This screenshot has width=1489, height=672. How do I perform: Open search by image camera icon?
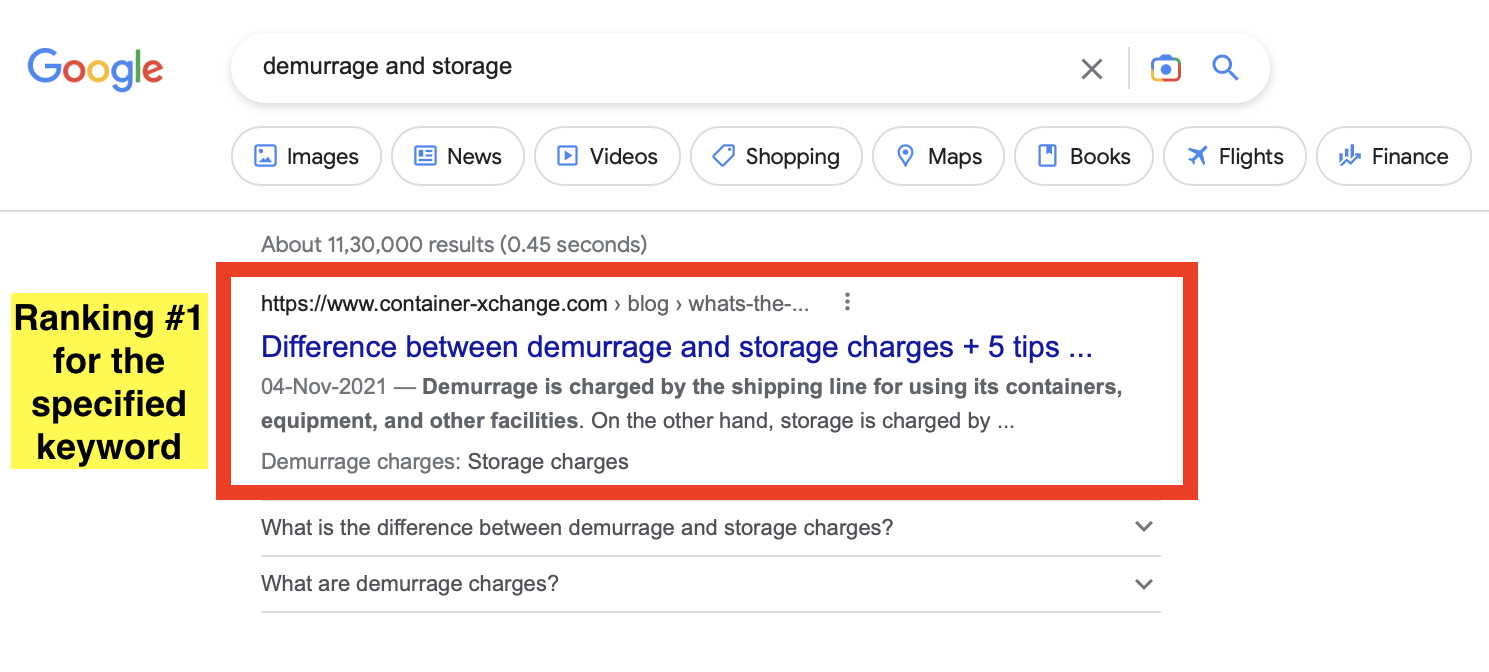tap(1165, 68)
